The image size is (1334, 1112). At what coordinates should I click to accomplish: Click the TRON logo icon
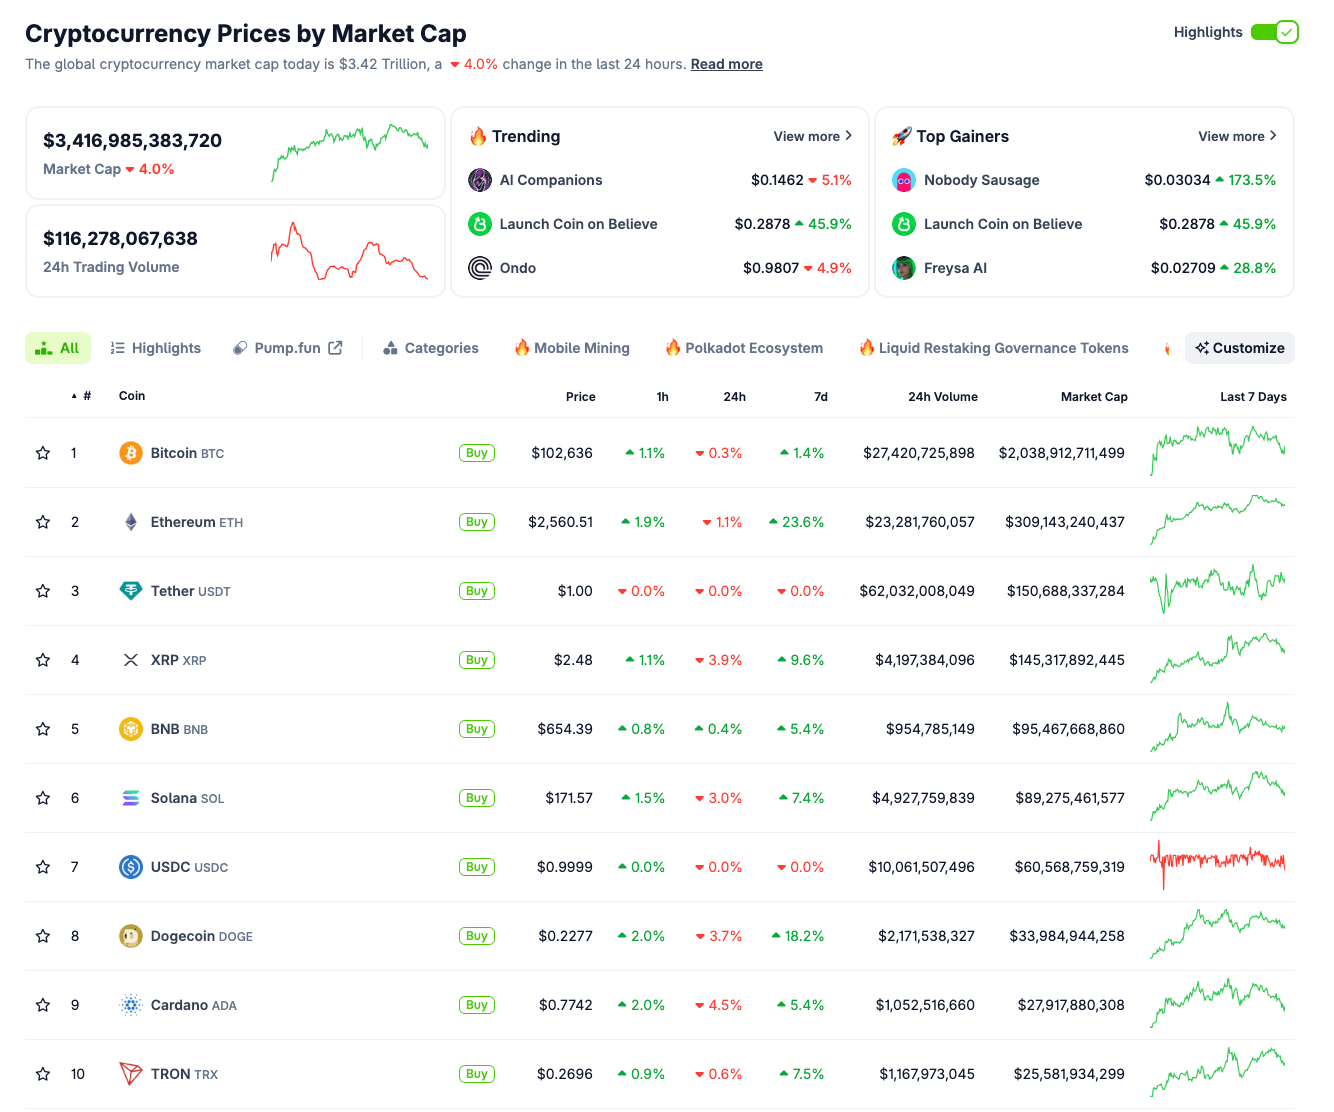pos(131,1074)
